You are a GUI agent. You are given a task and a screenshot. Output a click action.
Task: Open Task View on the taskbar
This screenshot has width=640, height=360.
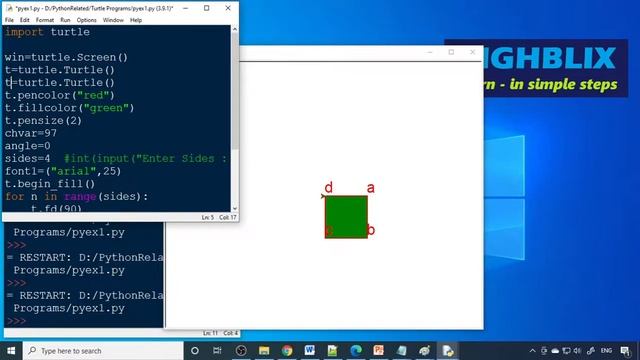coord(217,351)
